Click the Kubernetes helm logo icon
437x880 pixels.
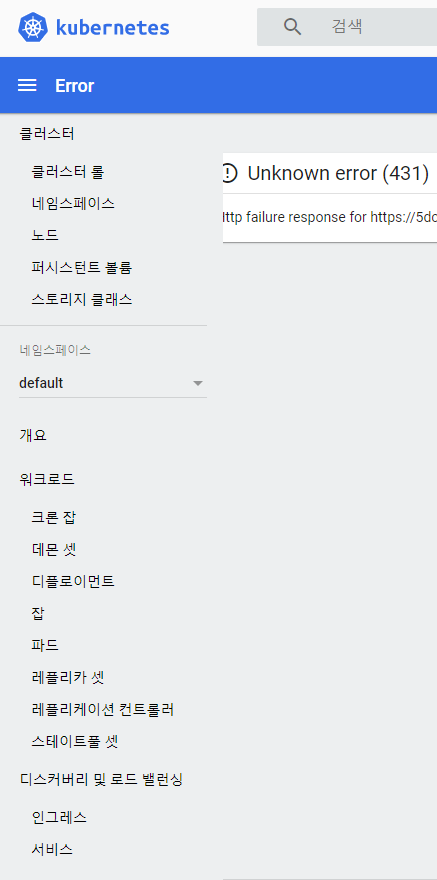33,27
